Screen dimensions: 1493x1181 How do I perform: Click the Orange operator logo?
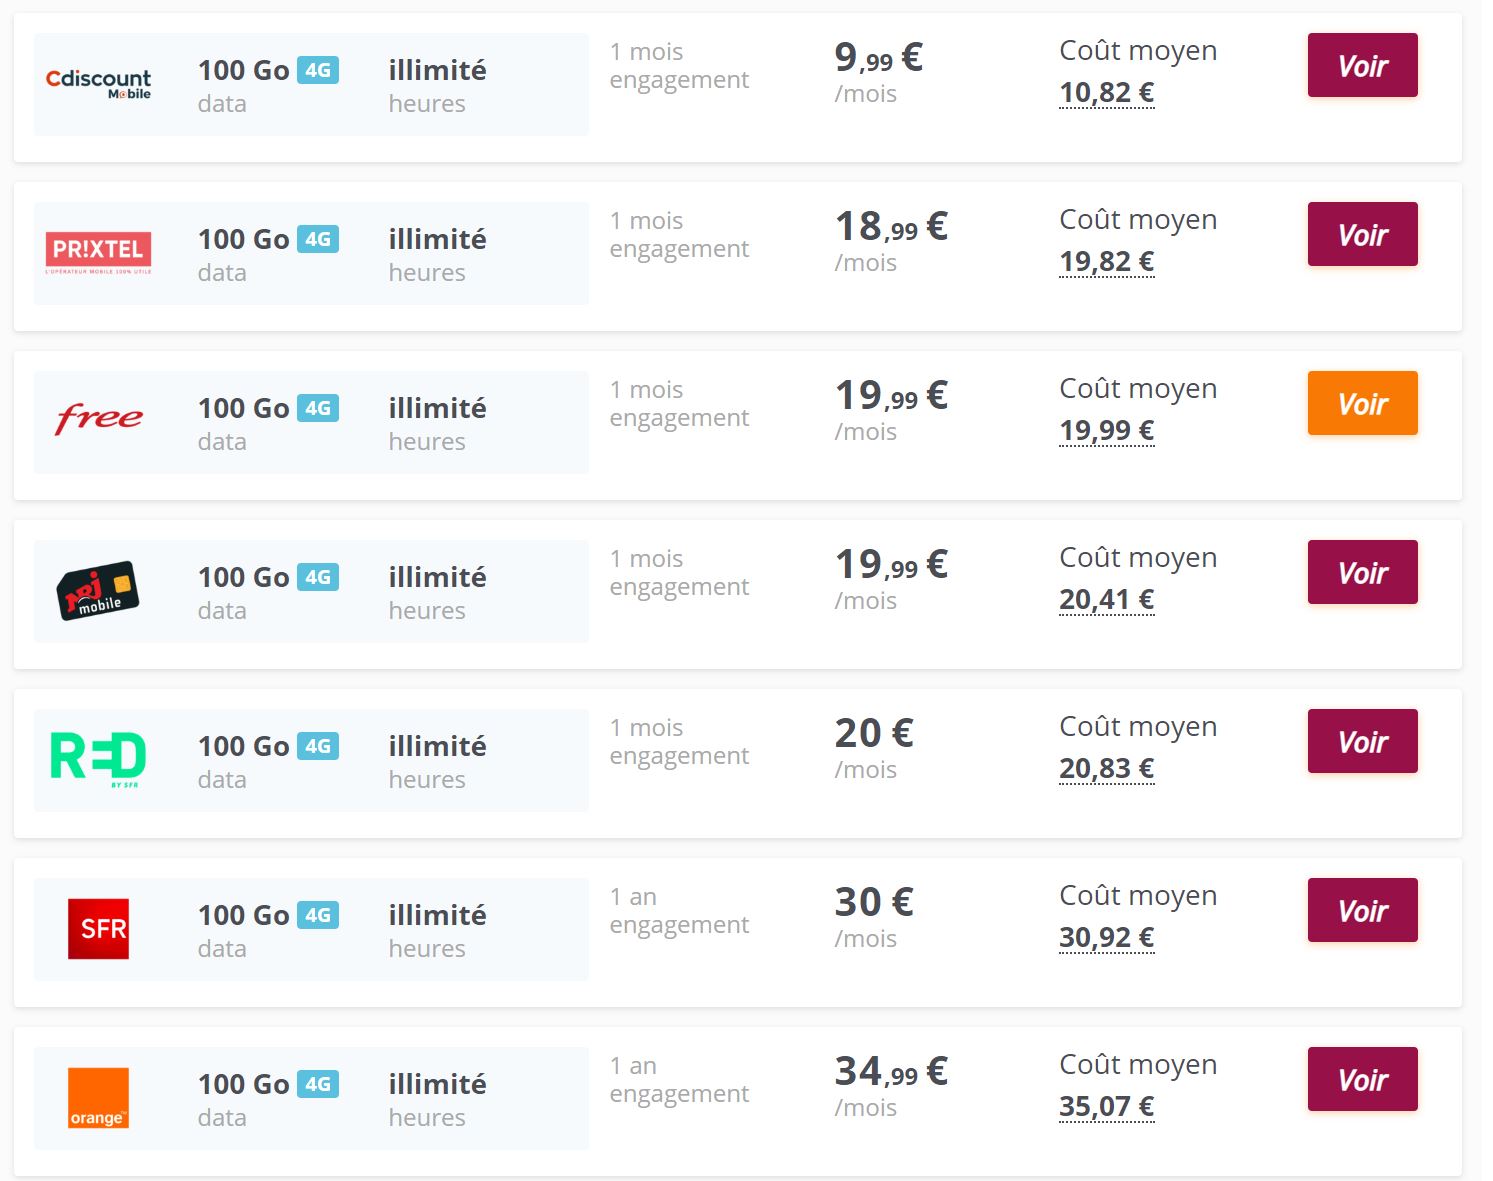tap(98, 1097)
